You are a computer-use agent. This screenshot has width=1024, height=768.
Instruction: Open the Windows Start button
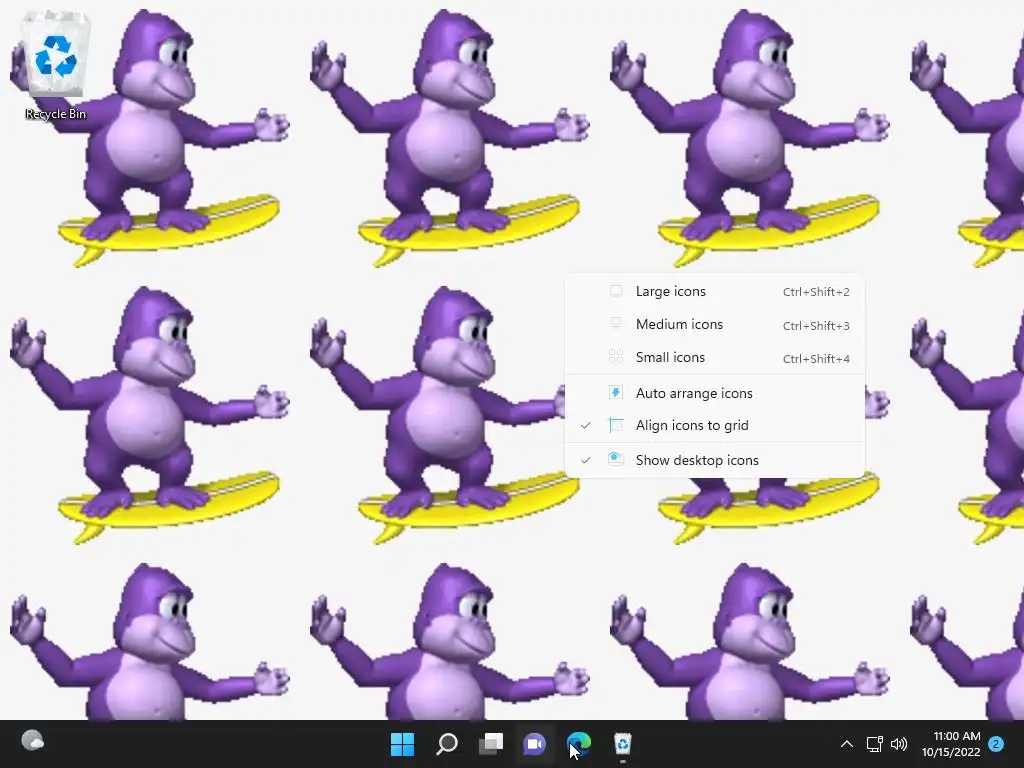pyautogui.click(x=402, y=744)
